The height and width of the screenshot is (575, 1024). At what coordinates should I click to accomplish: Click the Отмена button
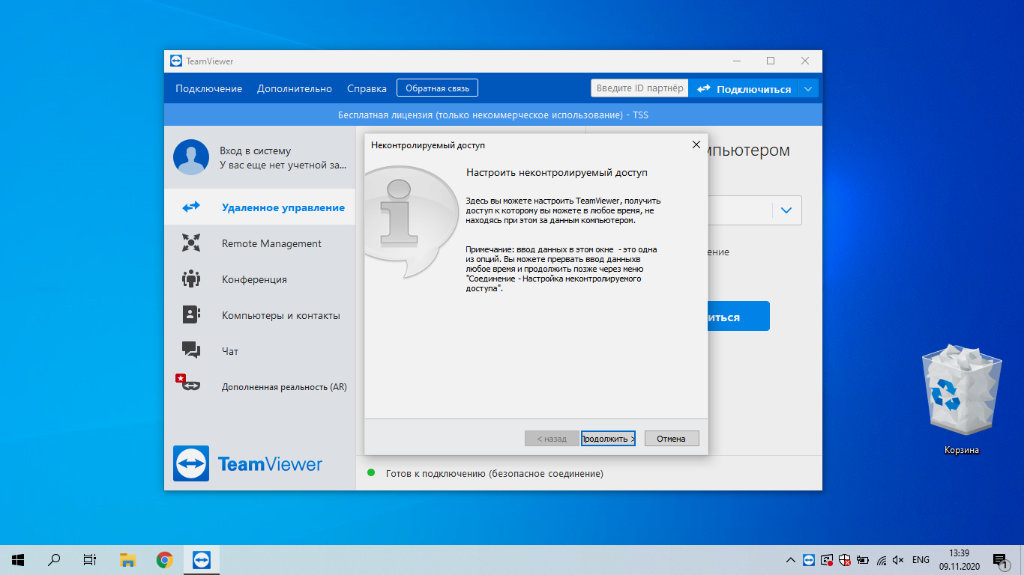(671, 438)
